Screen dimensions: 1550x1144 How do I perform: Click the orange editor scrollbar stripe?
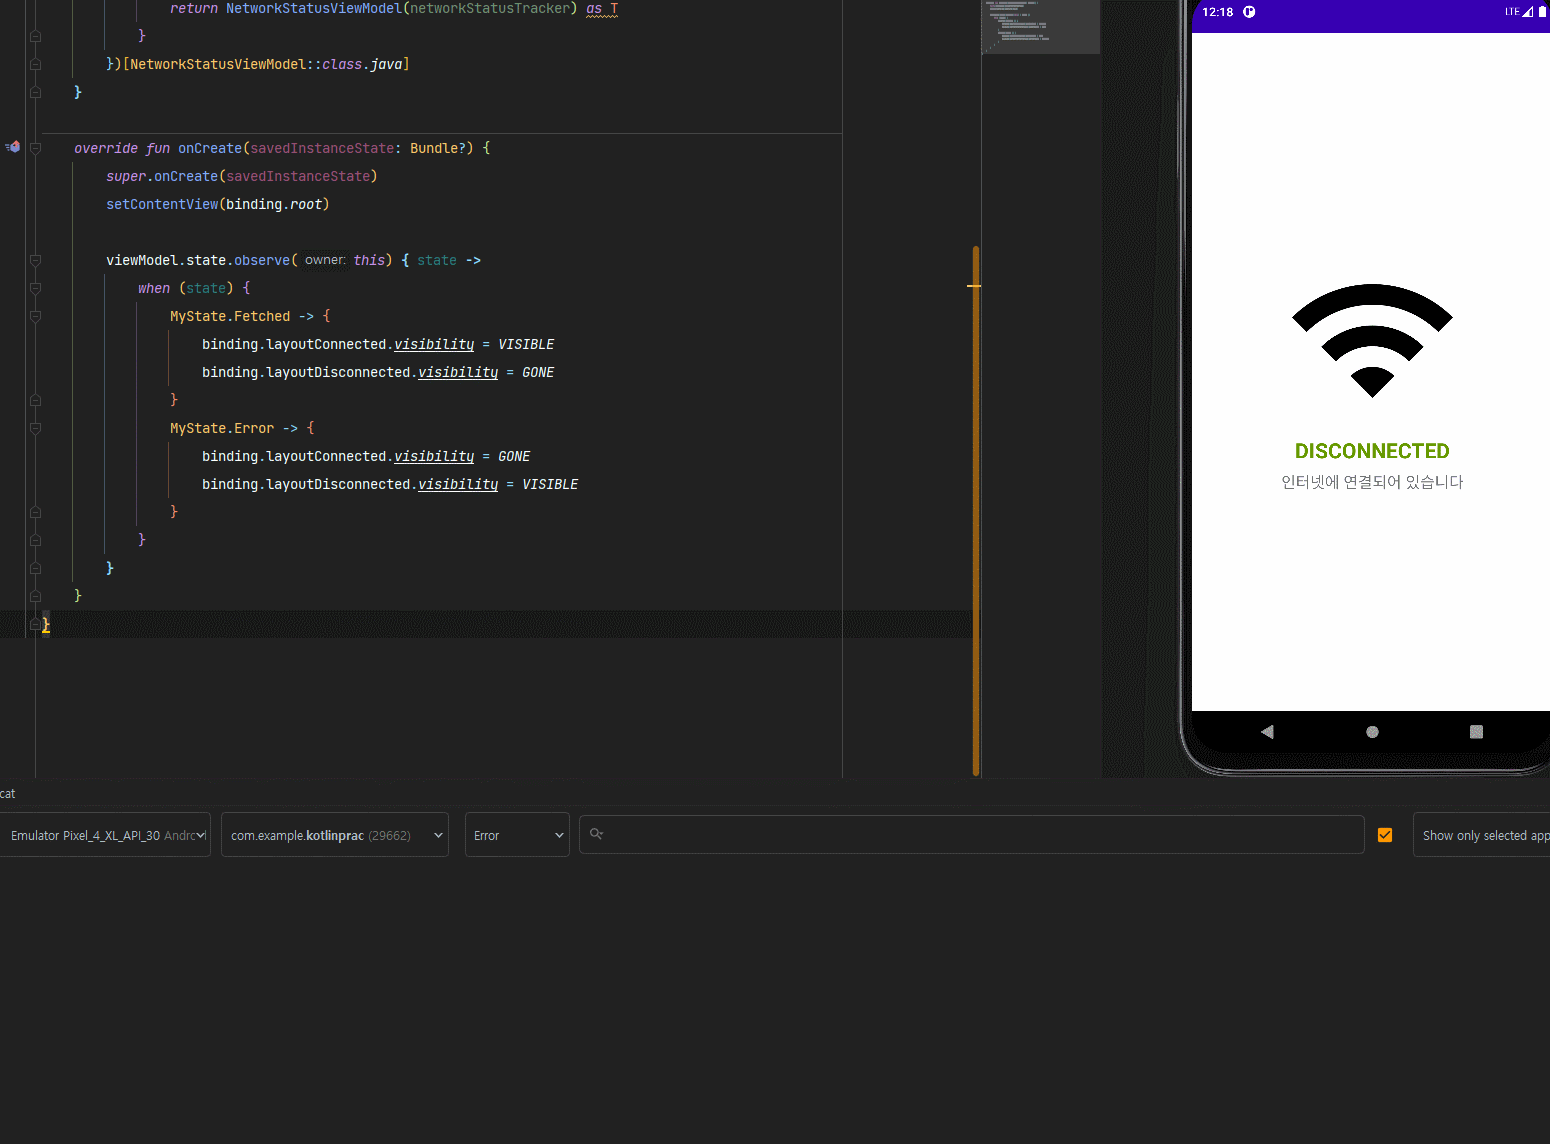(x=975, y=510)
